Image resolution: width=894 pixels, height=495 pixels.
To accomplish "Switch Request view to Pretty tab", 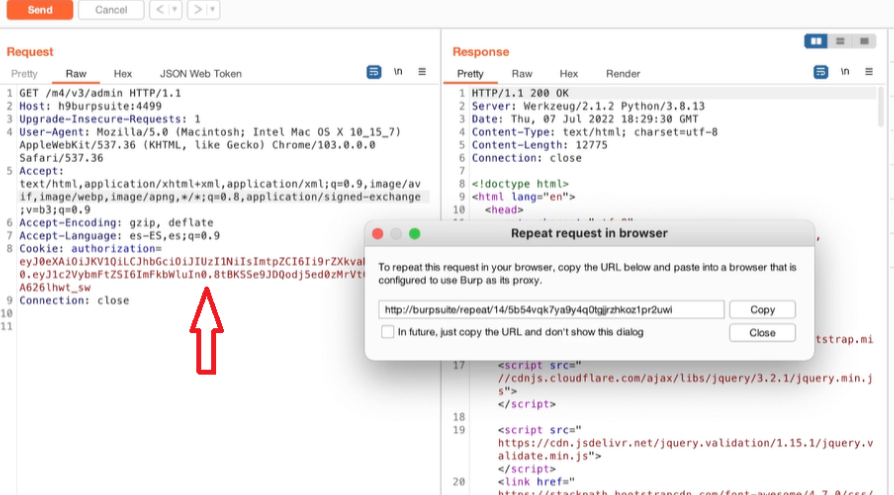I will [x=24, y=74].
